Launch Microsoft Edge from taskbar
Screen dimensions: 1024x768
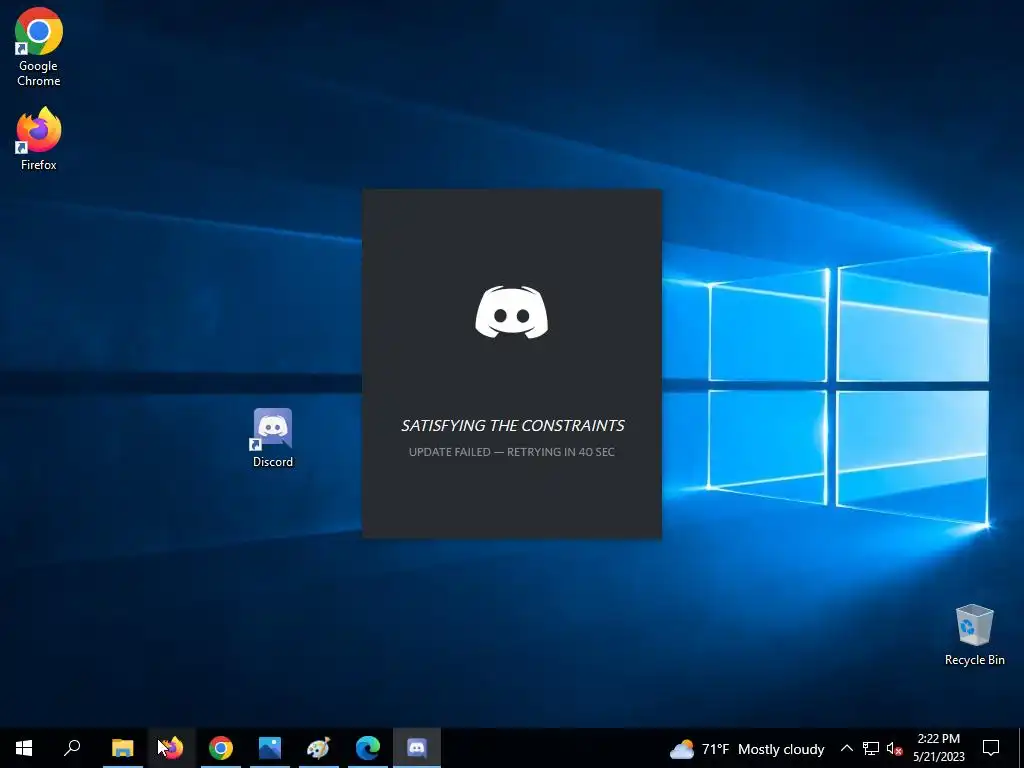pos(368,748)
